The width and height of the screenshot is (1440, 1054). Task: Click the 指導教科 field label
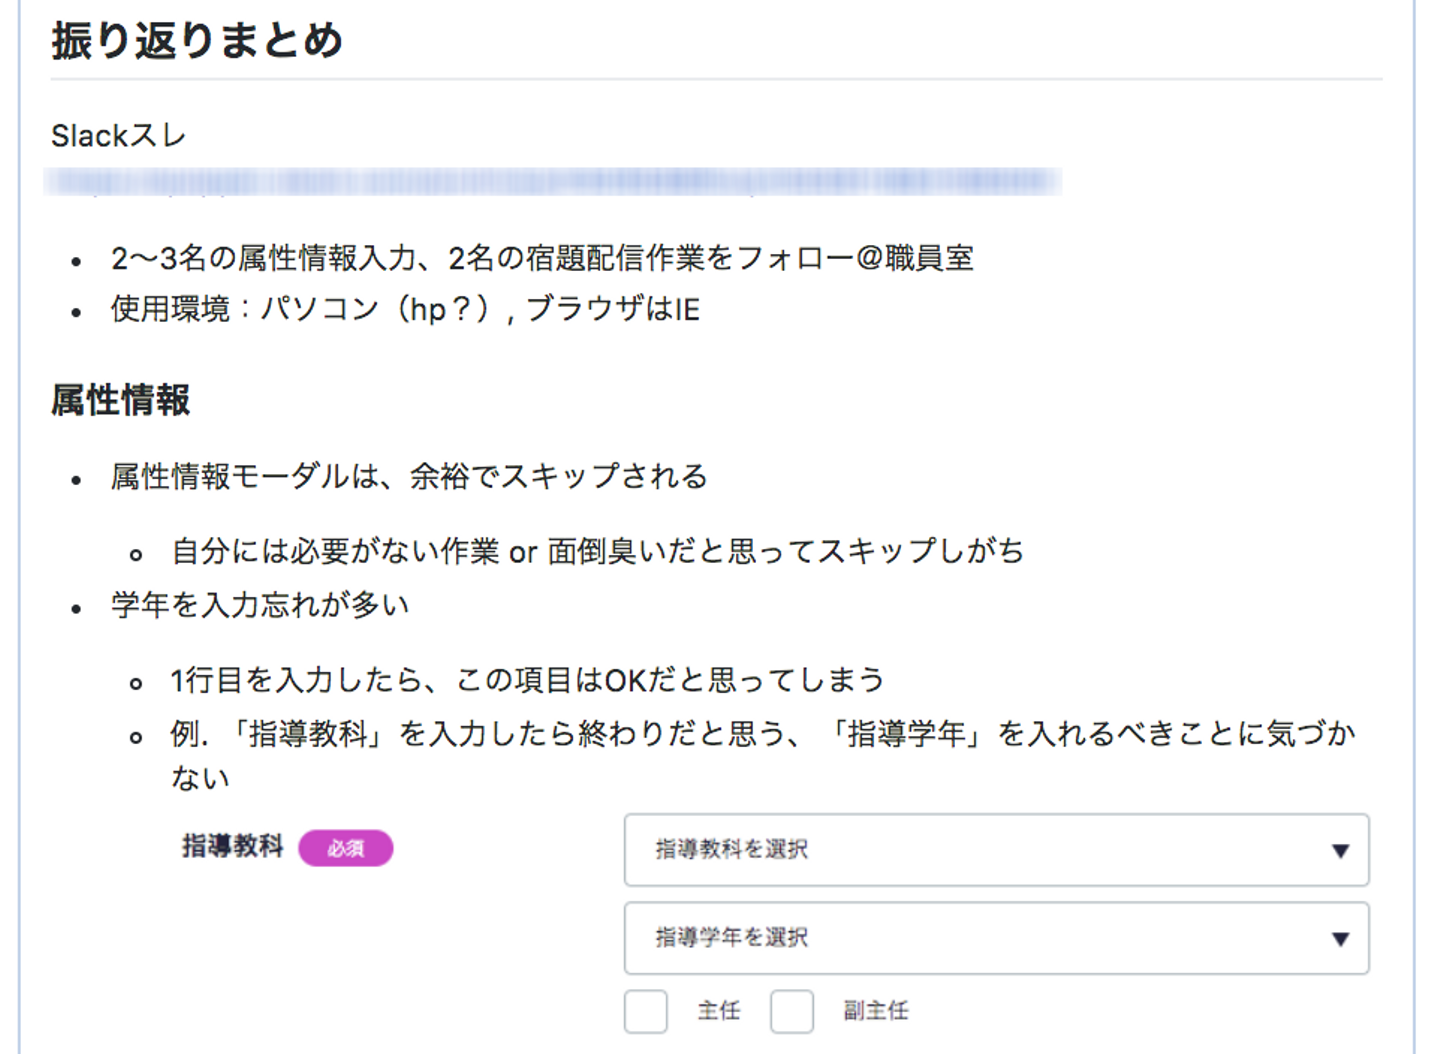(x=232, y=847)
